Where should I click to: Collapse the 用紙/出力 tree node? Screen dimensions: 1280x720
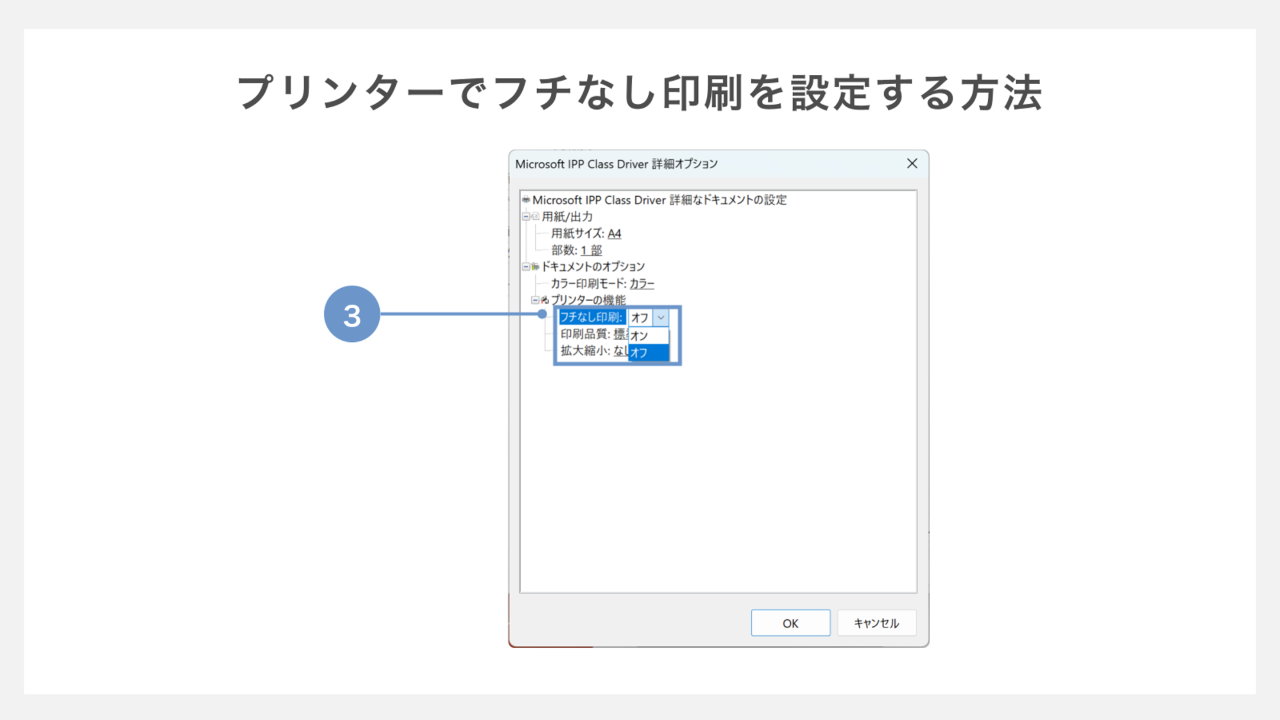(x=526, y=216)
